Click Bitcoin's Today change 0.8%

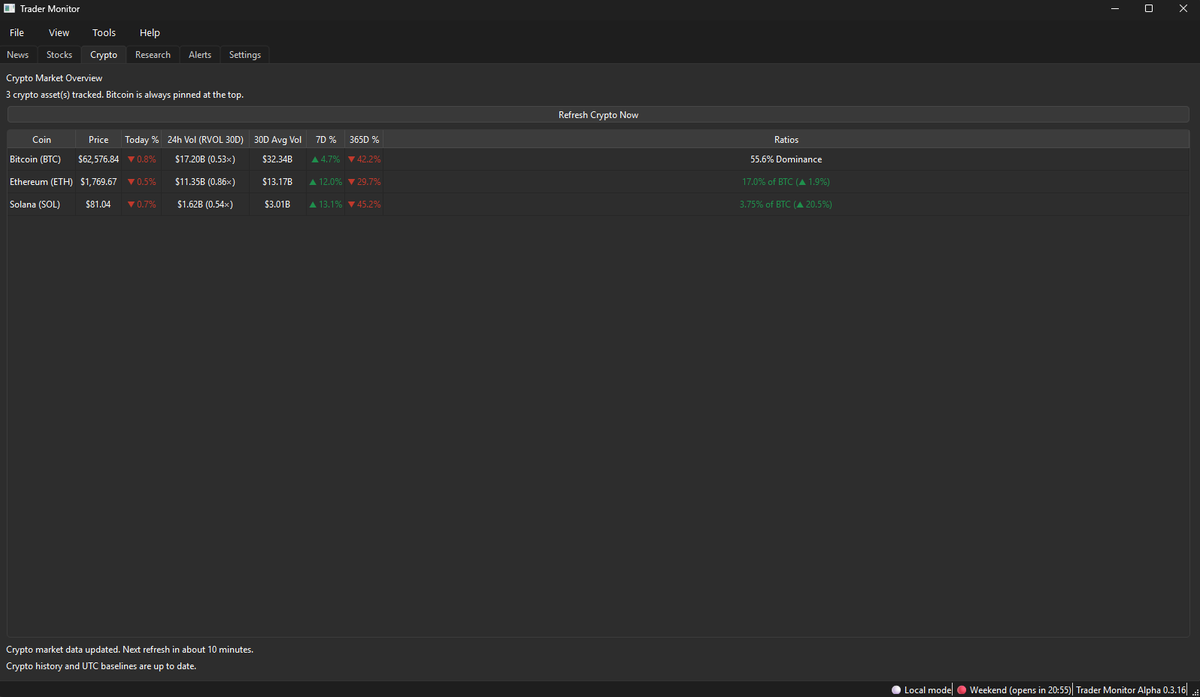coord(142,159)
